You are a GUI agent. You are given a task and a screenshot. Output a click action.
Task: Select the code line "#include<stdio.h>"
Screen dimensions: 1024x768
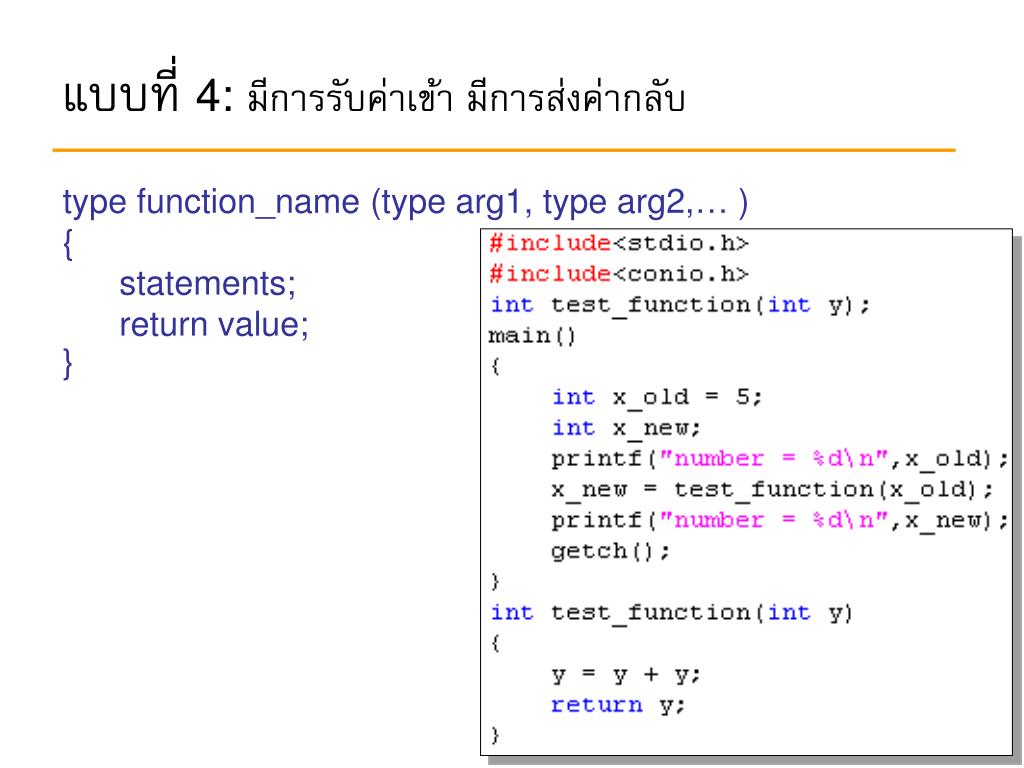[618, 244]
